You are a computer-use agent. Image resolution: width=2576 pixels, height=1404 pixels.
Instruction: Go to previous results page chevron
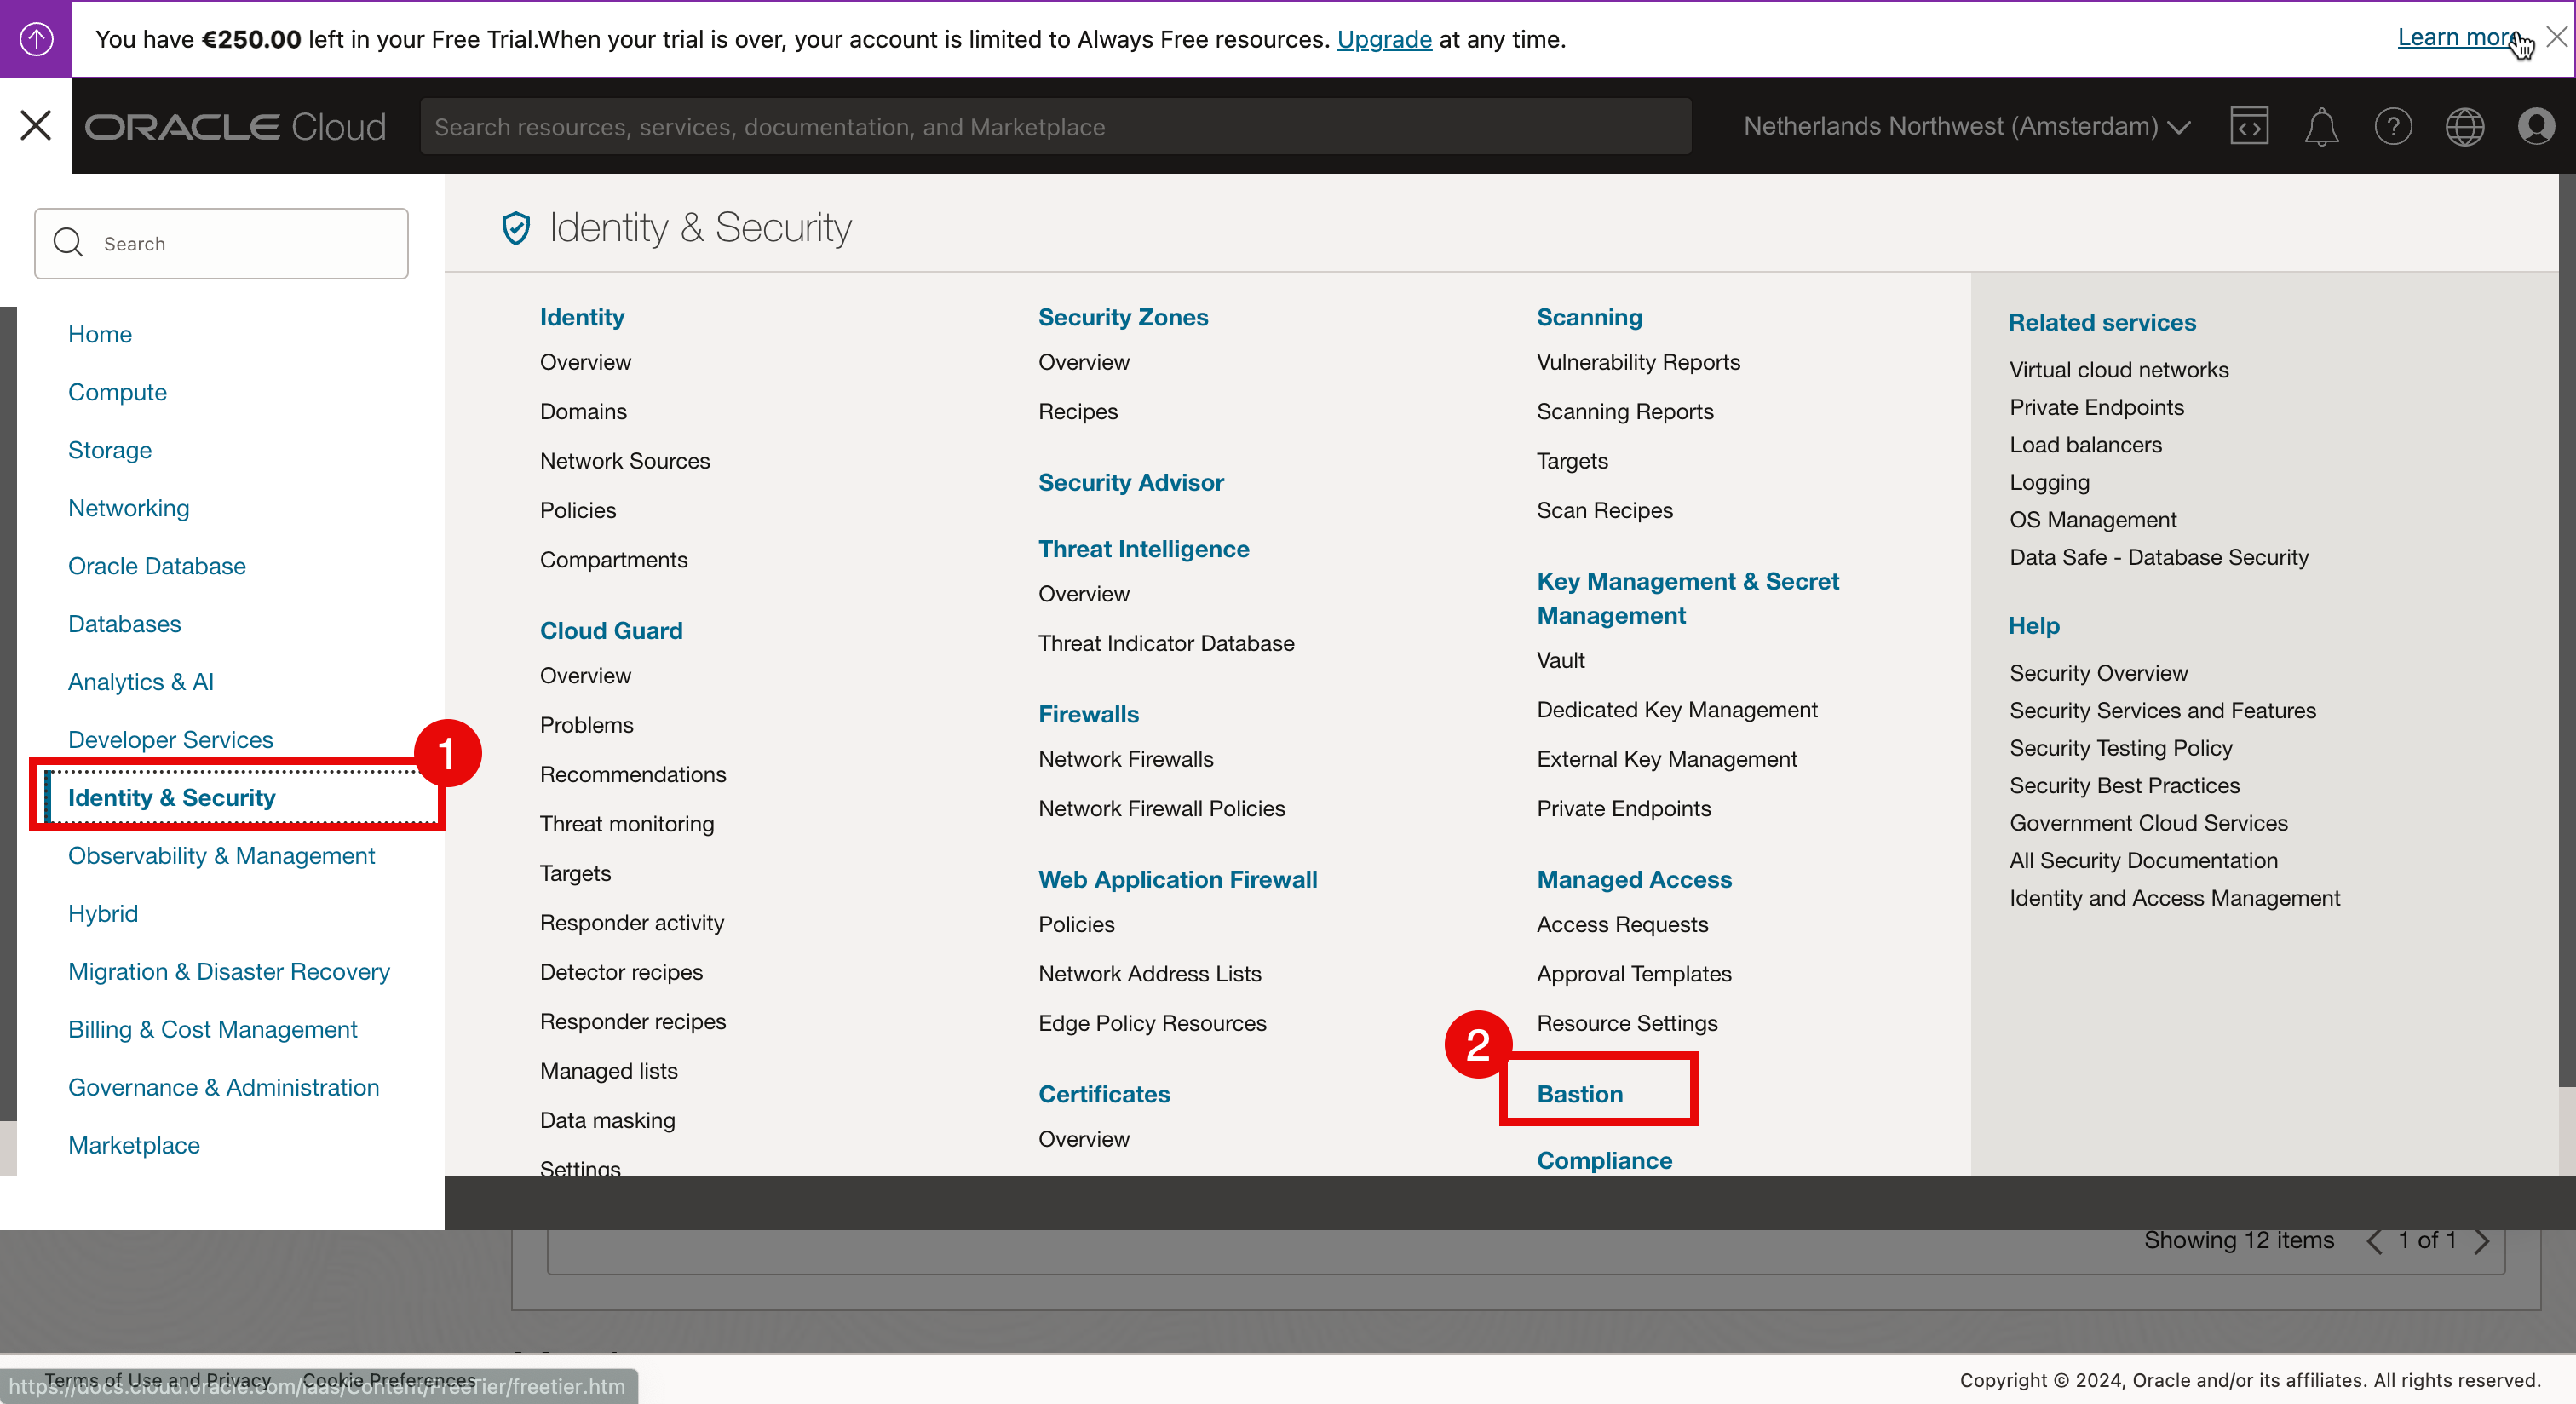pos(2373,1241)
